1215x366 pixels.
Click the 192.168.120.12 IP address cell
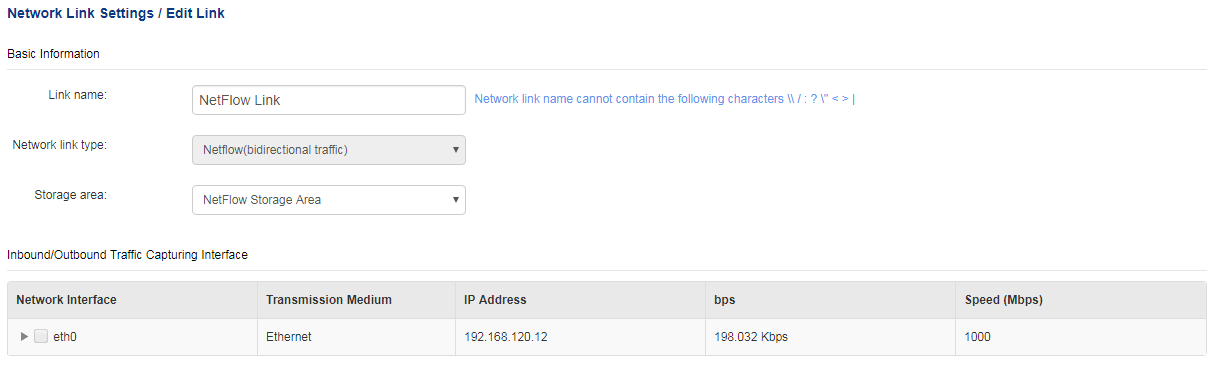[x=506, y=337]
